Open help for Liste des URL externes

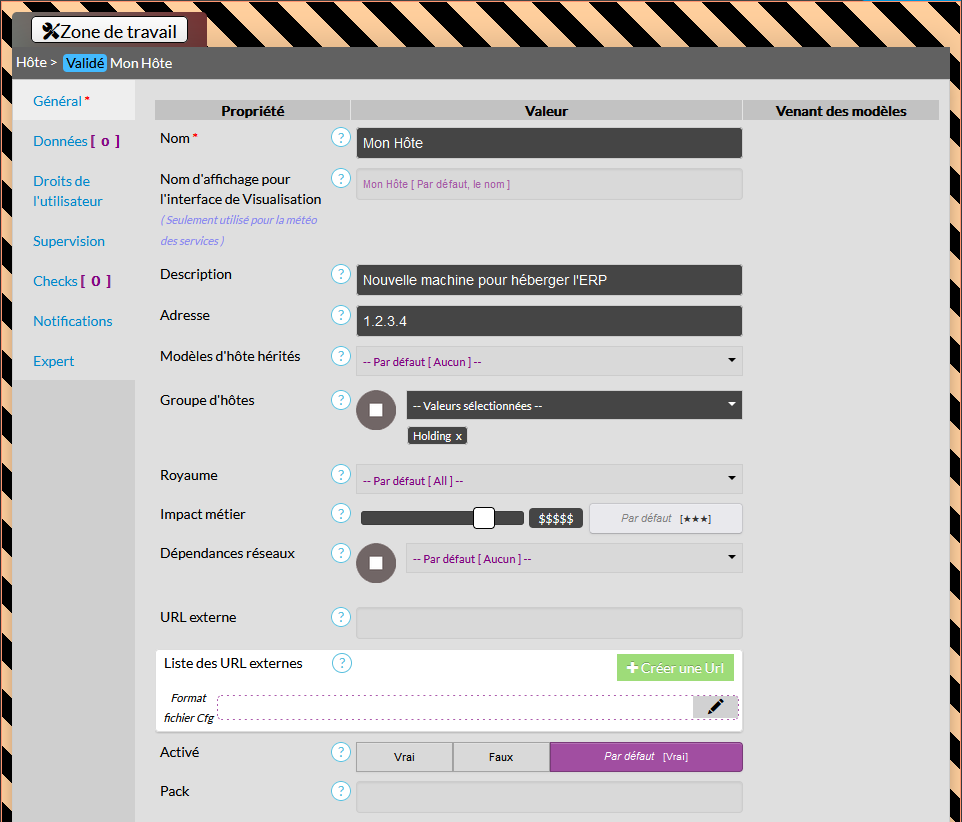(341, 663)
